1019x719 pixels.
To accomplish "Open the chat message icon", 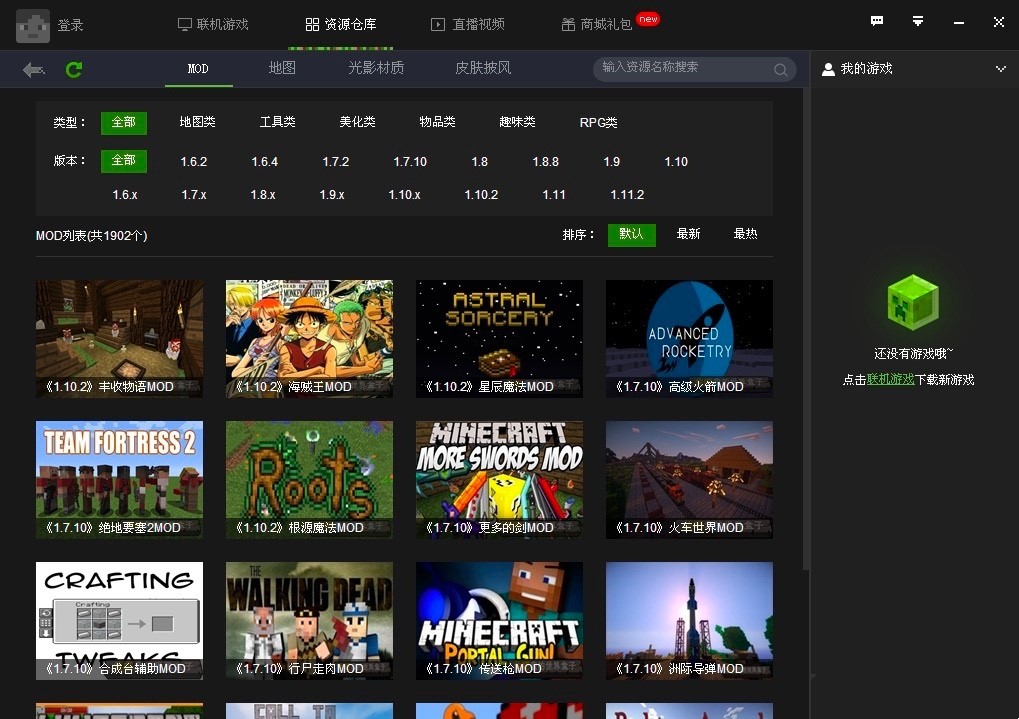I will pos(877,22).
